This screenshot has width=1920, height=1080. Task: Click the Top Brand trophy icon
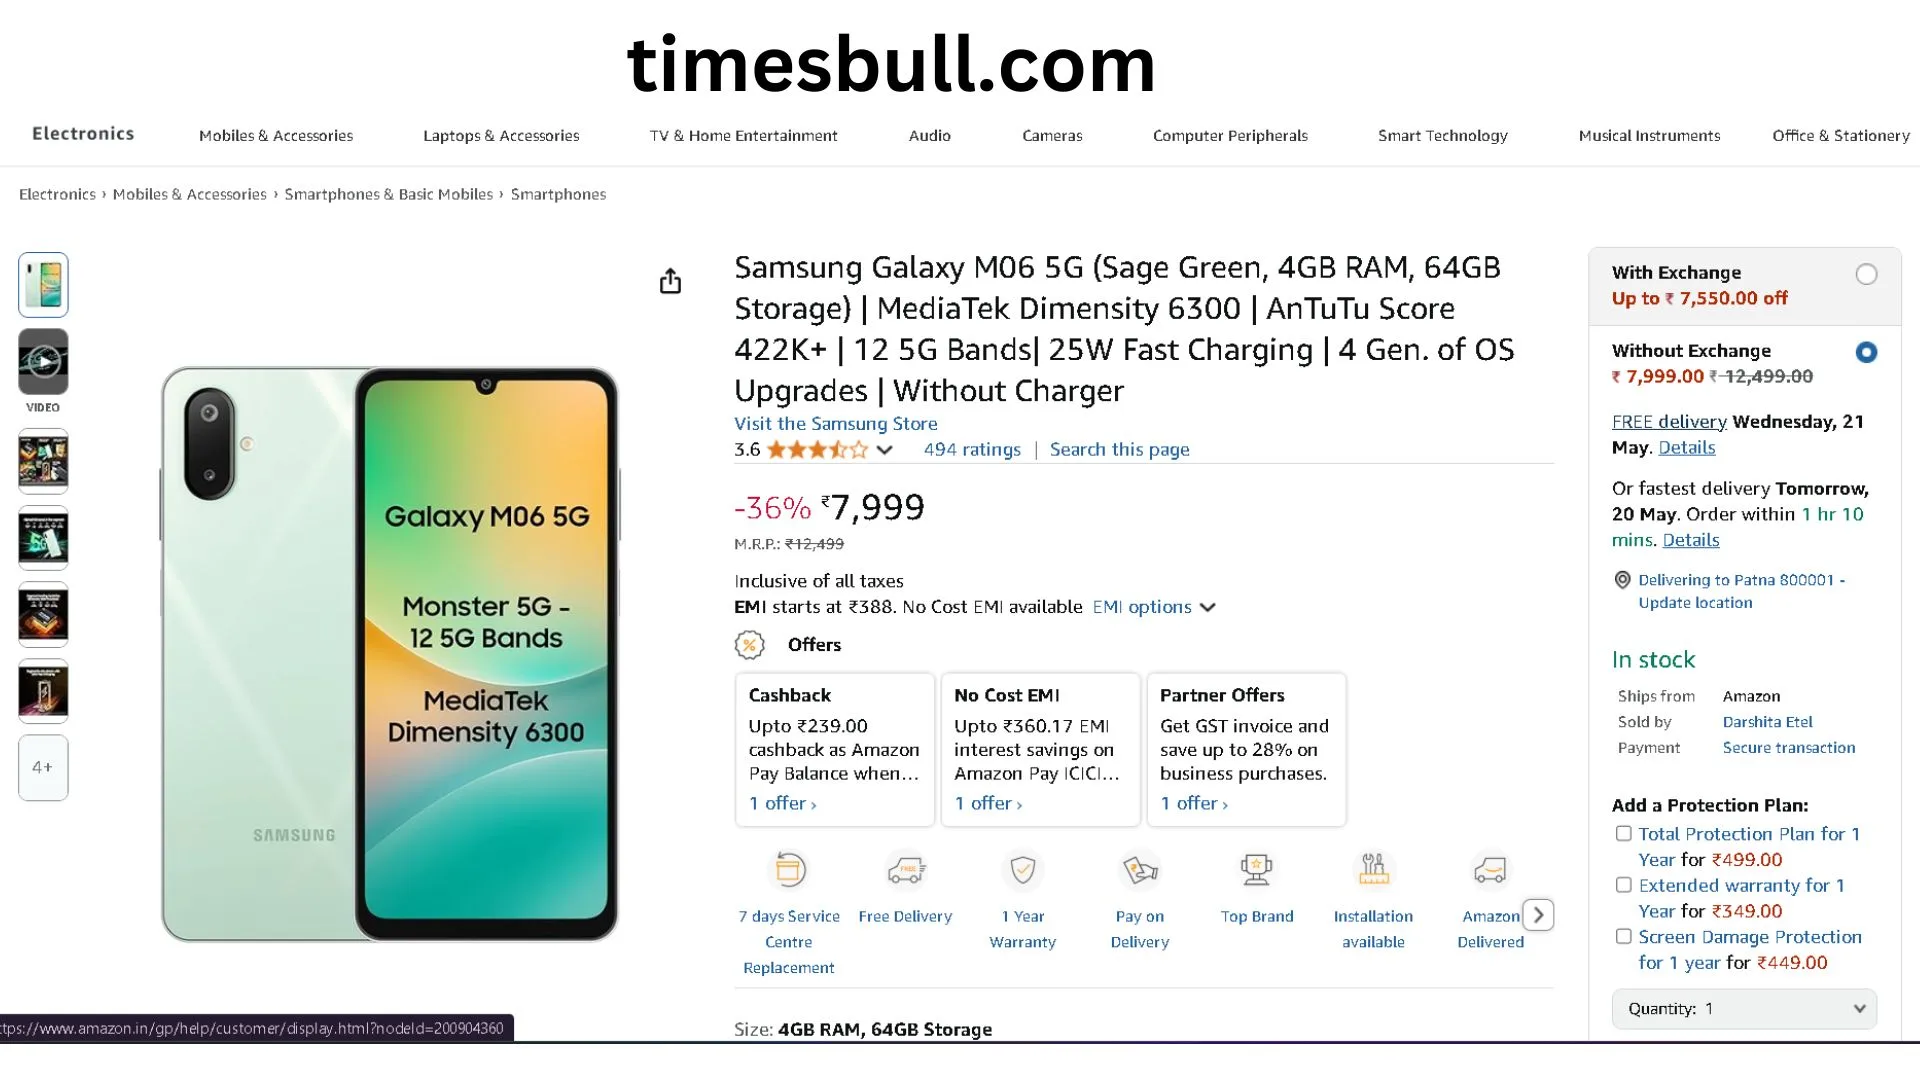[1256, 870]
